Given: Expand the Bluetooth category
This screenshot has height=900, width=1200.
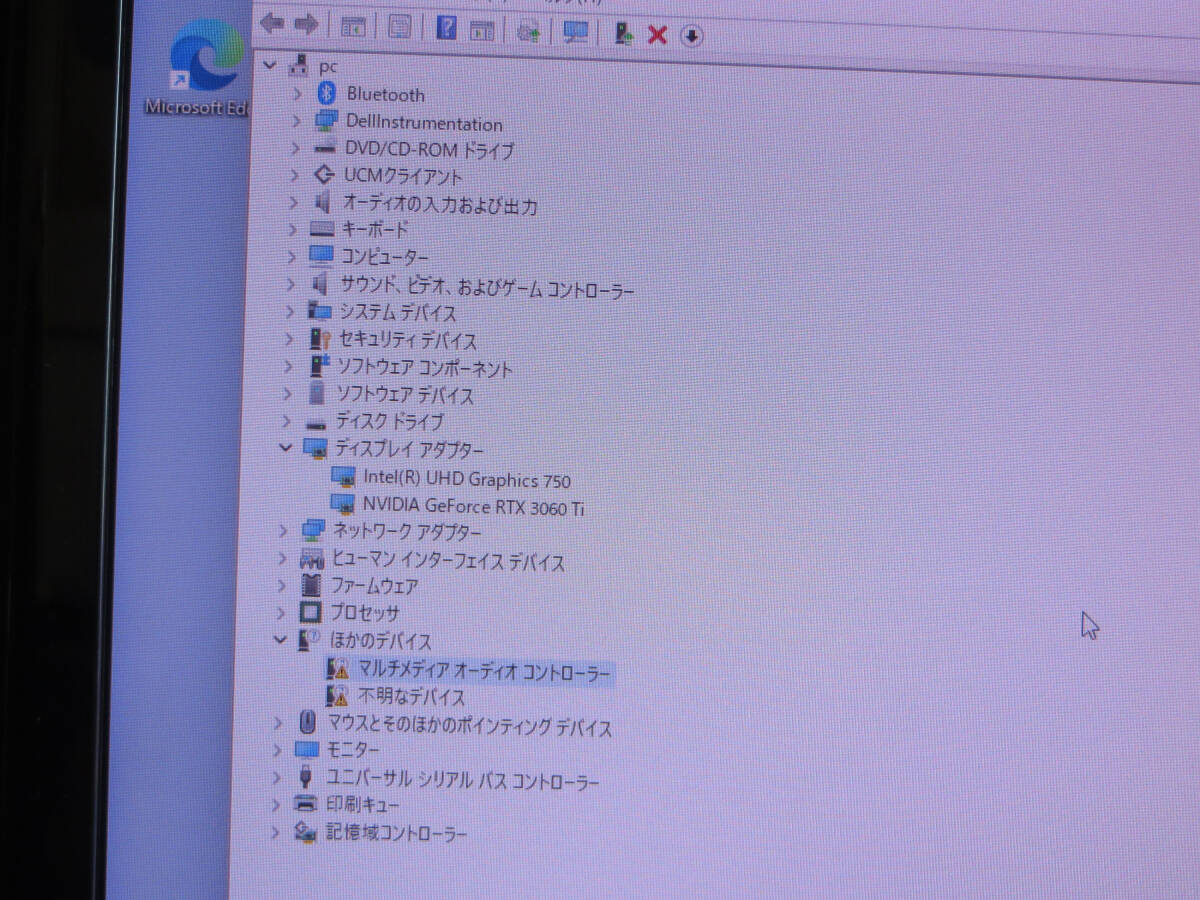Looking at the screenshot, I should click(x=296, y=93).
